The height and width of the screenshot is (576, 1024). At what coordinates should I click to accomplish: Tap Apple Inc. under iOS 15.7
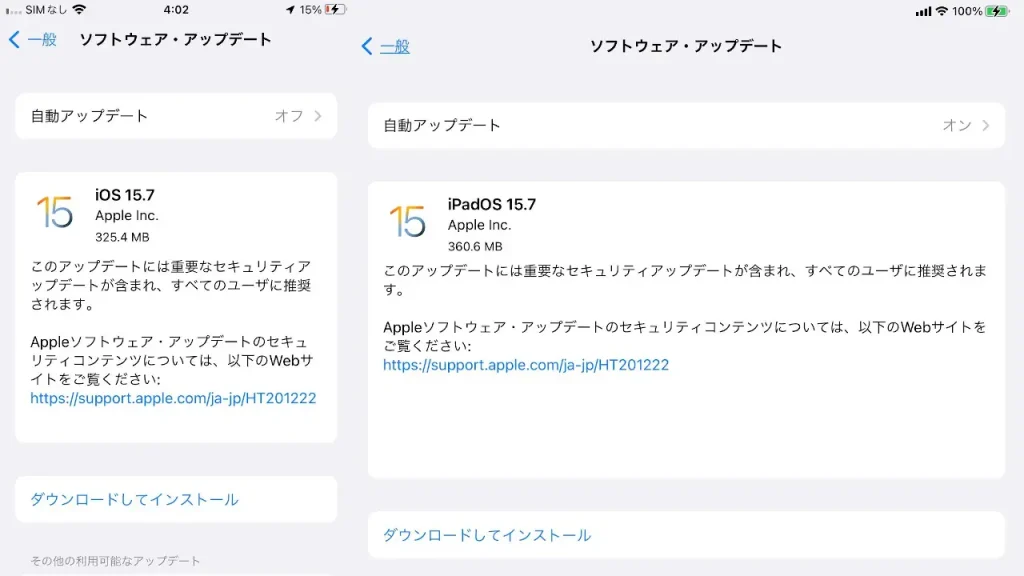click(x=127, y=216)
